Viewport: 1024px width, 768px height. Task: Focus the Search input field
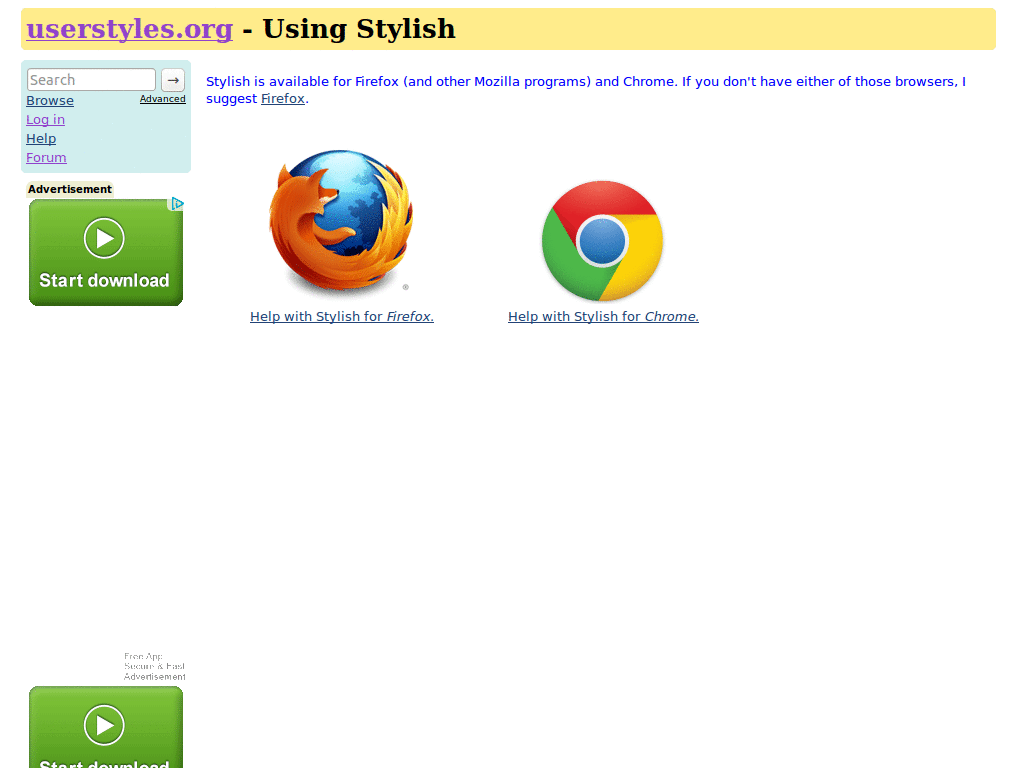[x=91, y=80]
